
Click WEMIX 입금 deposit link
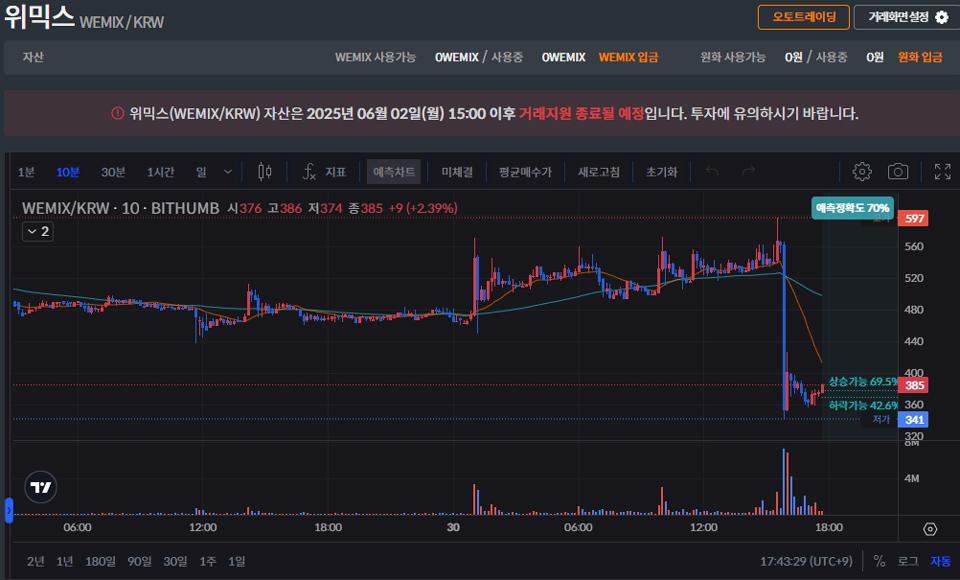pos(628,57)
